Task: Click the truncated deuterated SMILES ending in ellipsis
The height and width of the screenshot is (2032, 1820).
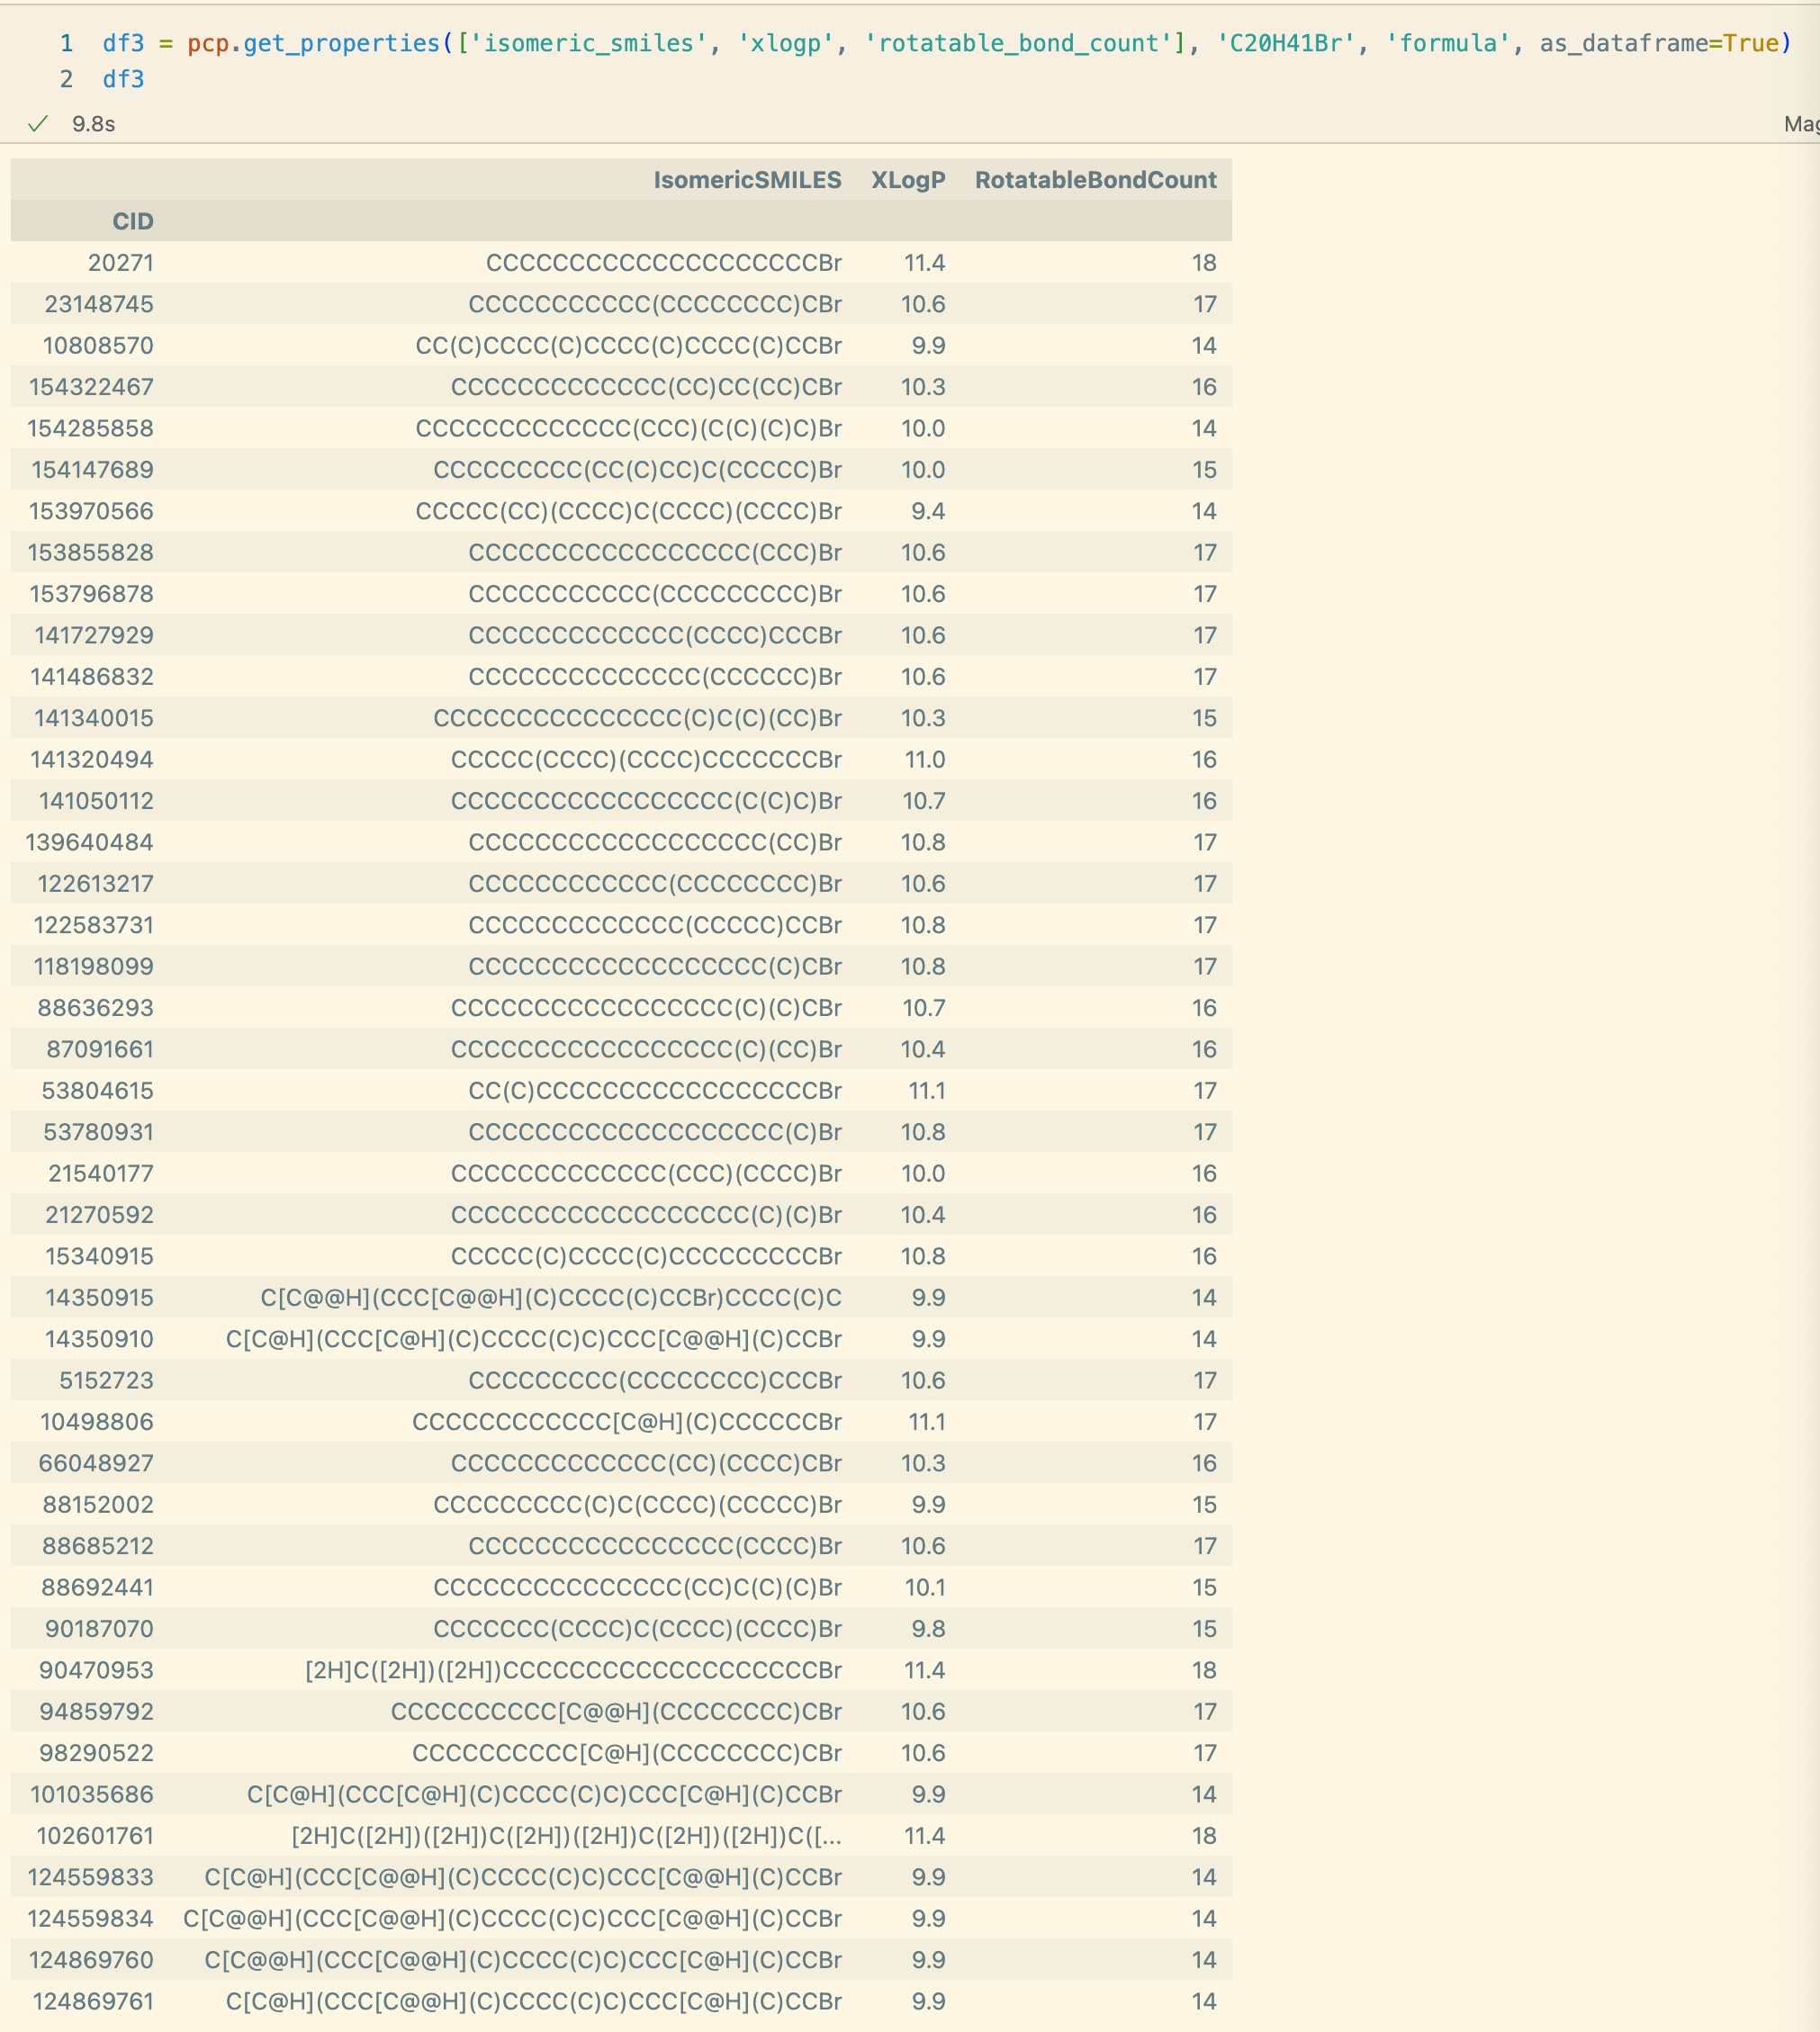Action: tap(566, 1836)
